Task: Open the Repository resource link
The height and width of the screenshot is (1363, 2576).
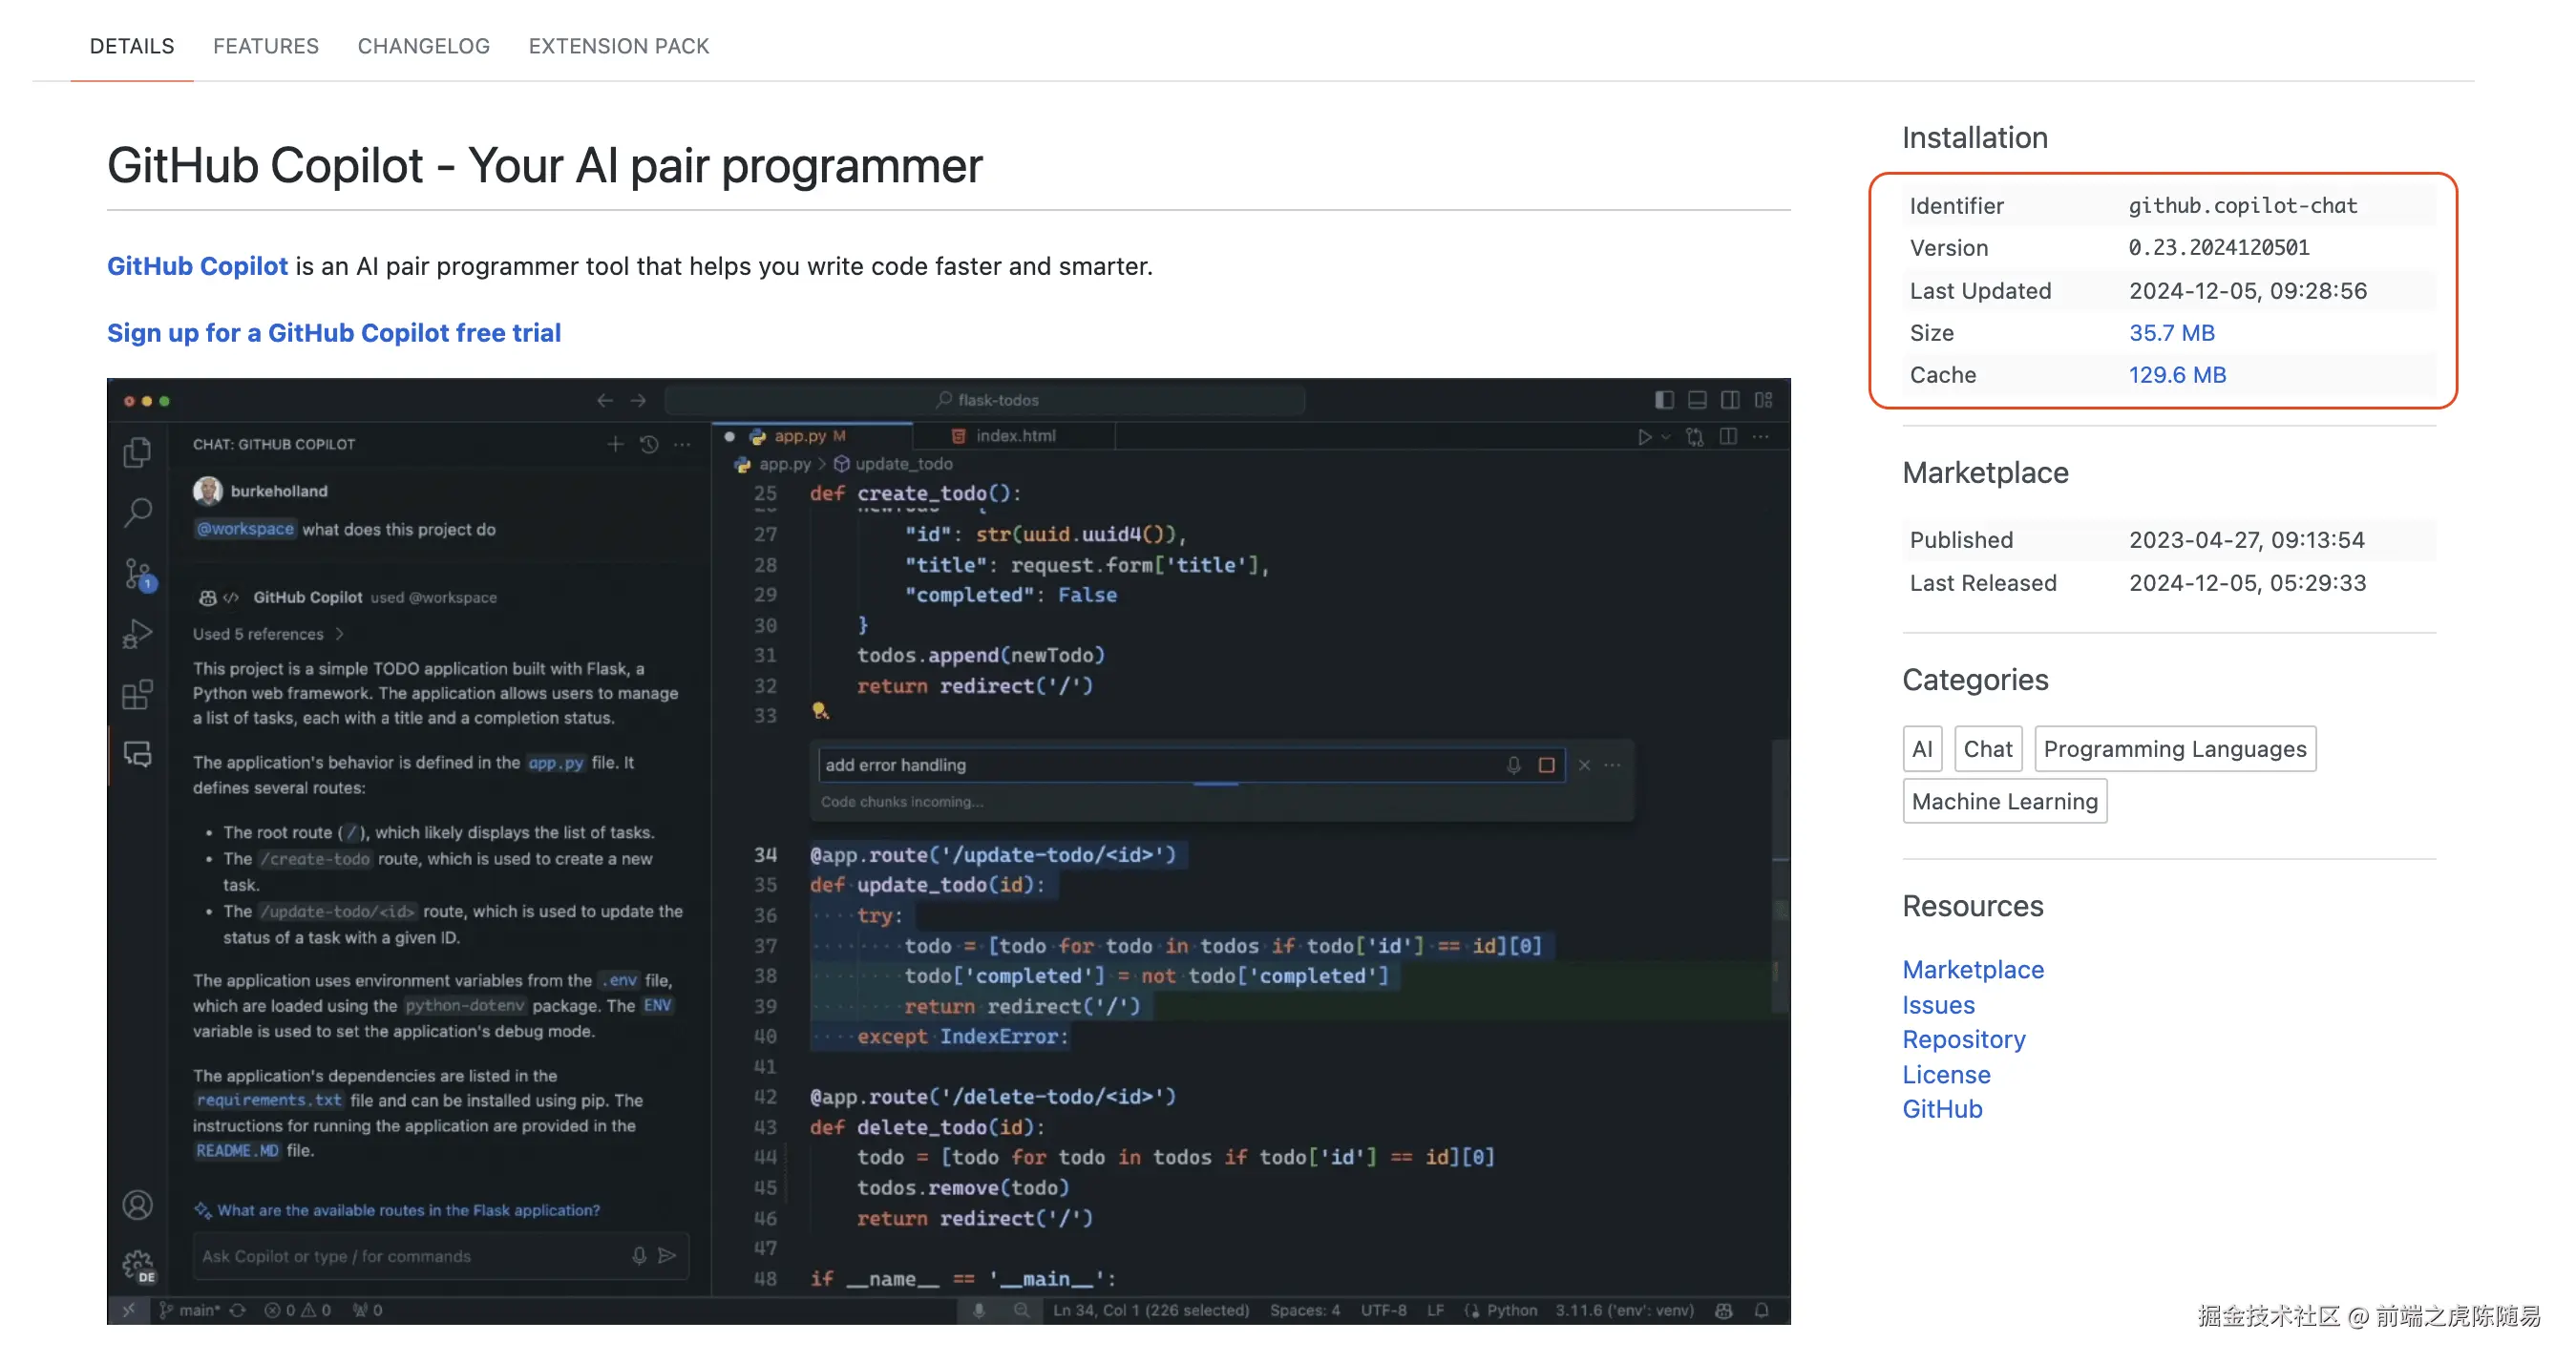Action: tap(1963, 1039)
